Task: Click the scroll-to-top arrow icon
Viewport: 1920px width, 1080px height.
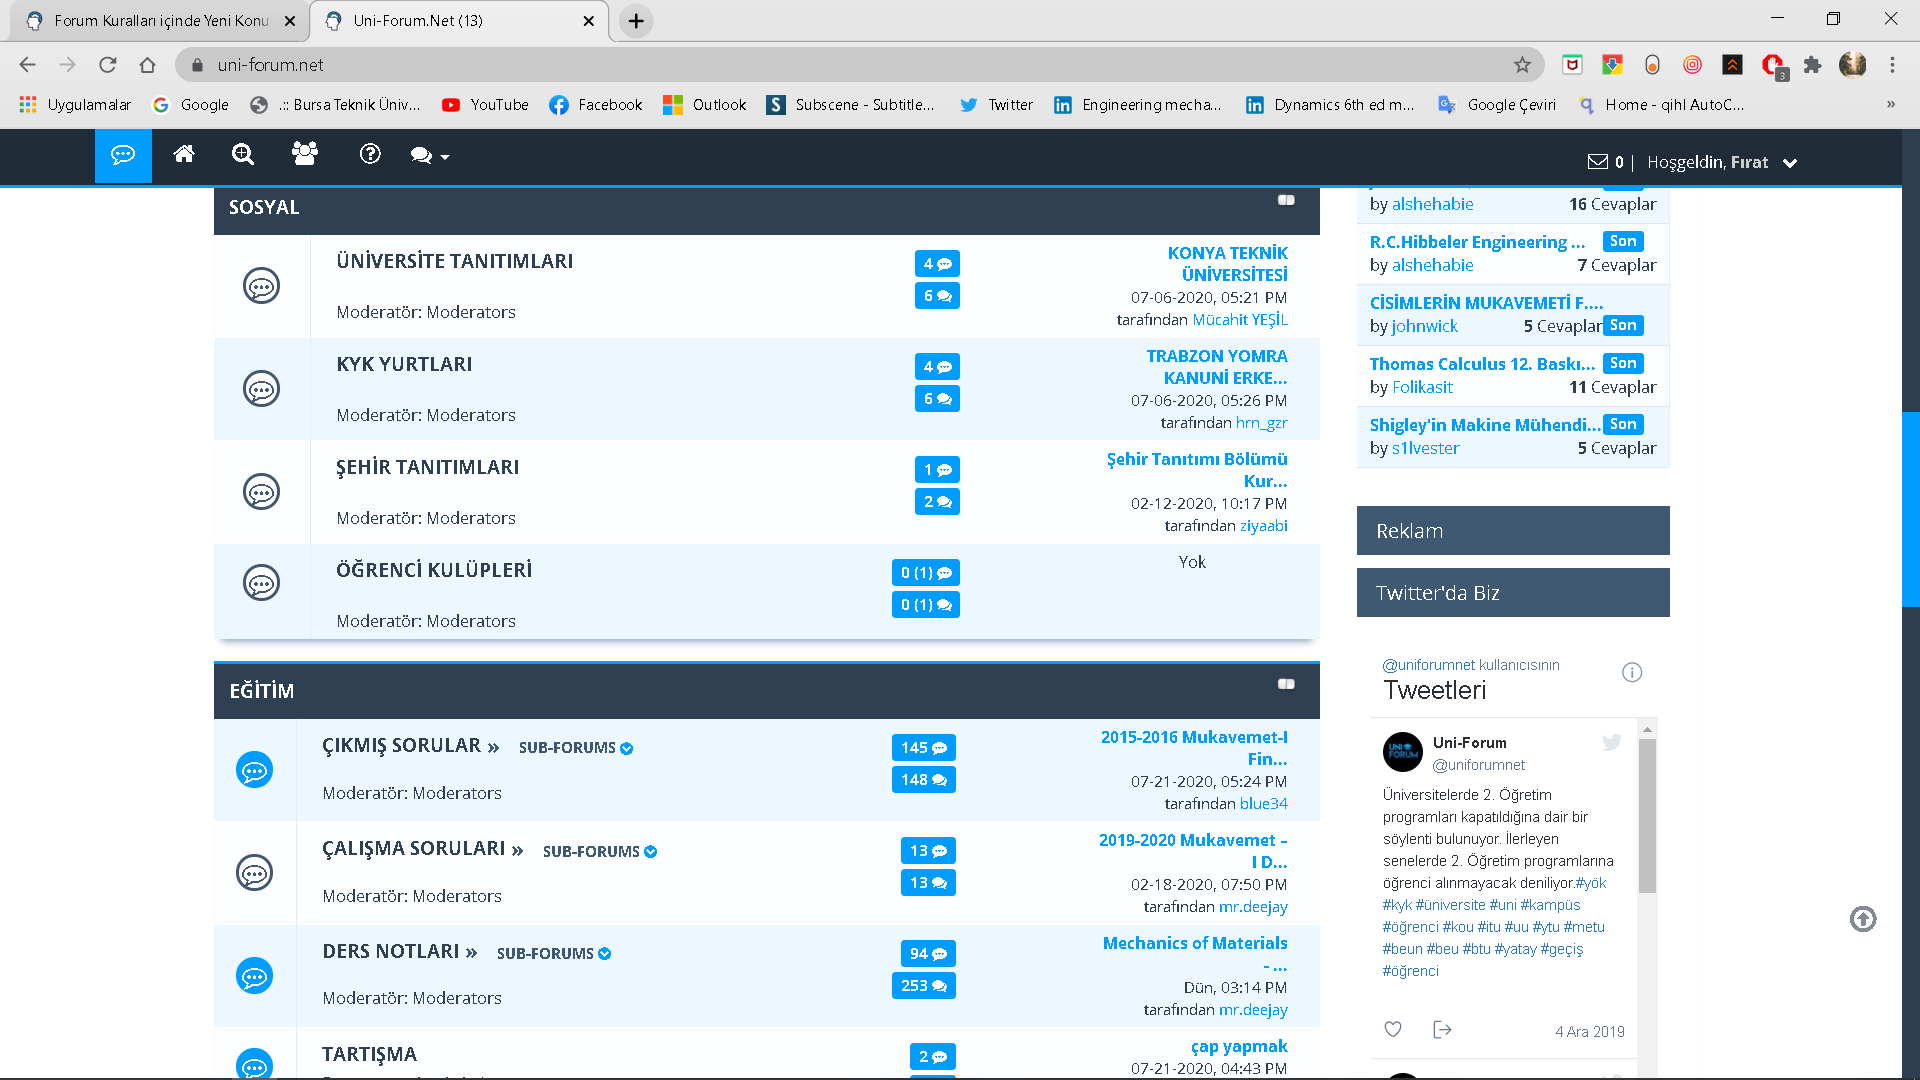Action: coord(1862,919)
